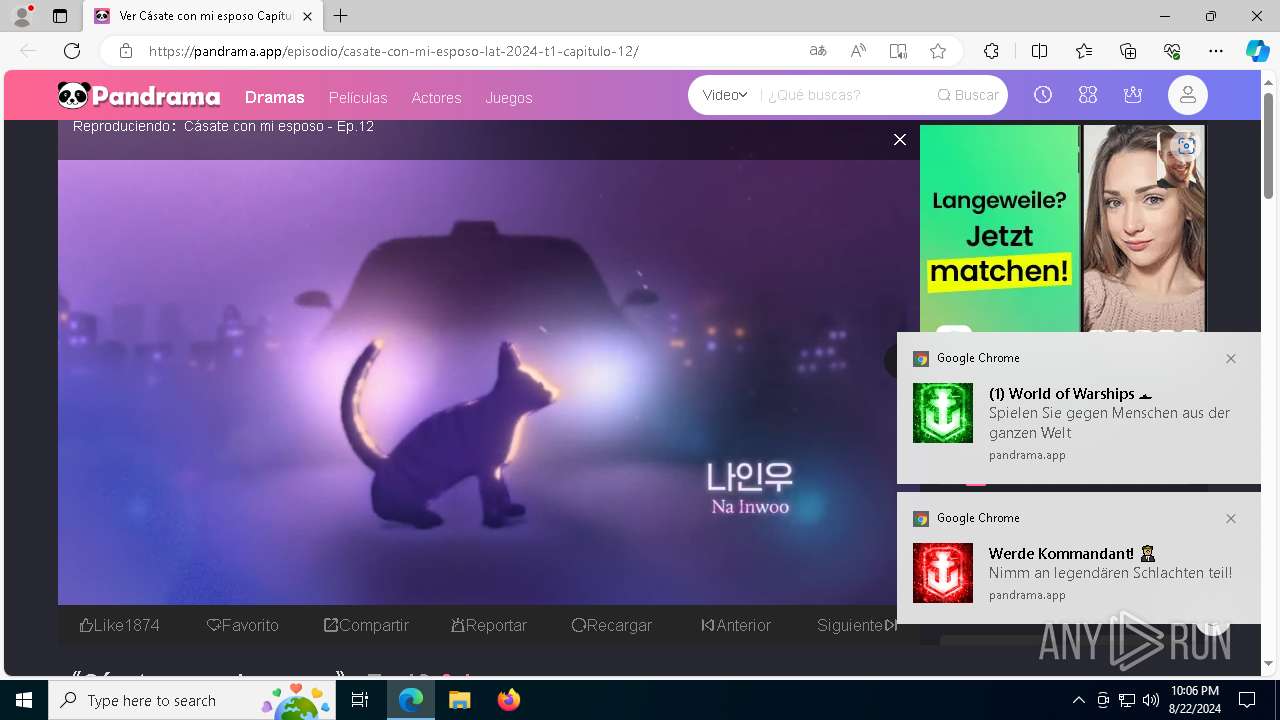This screenshot has width=1280, height=720.
Task: Dismiss the World of Warships notification
Action: (x=1231, y=358)
